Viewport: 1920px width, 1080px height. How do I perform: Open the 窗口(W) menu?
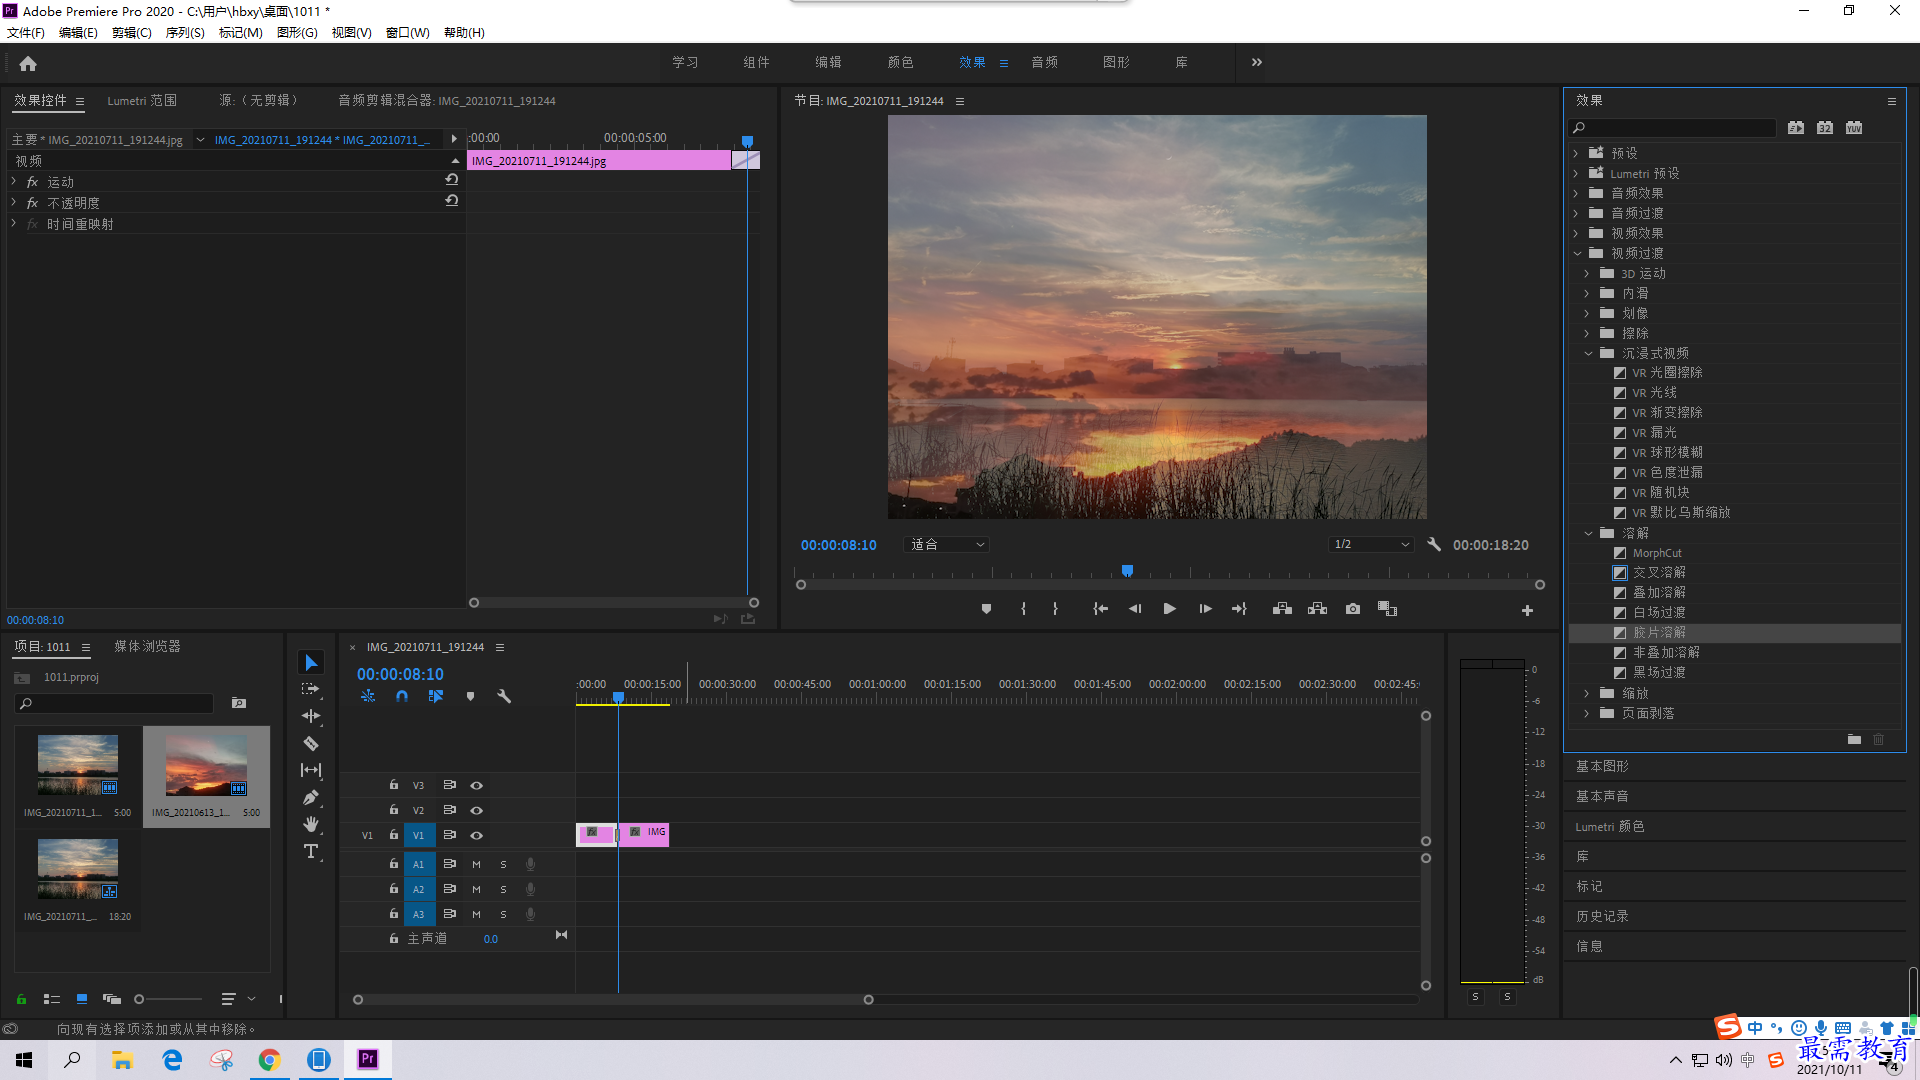(x=408, y=33)
